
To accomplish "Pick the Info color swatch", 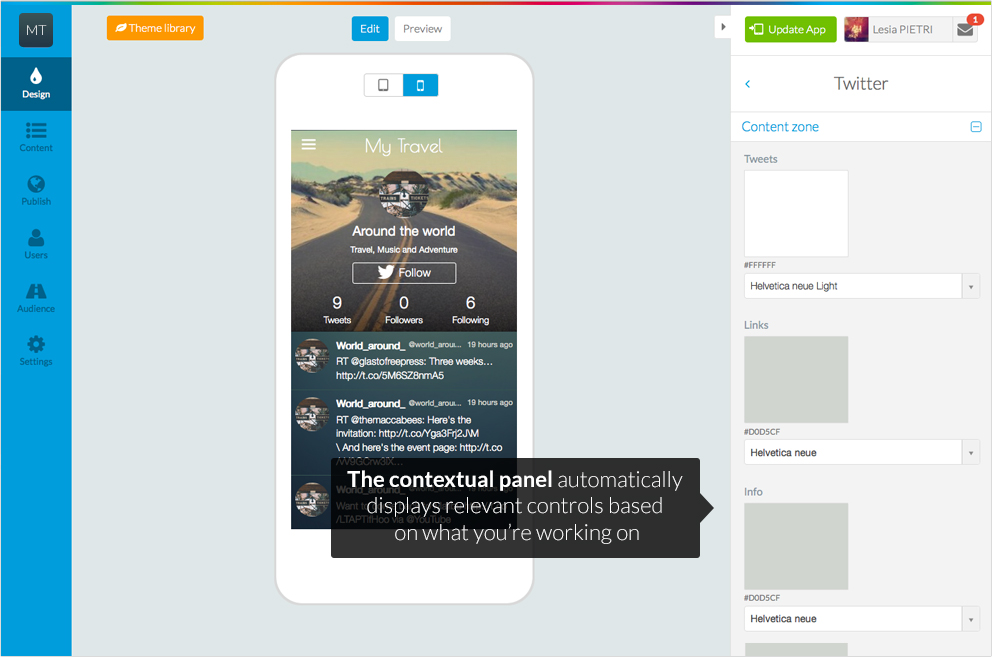I will (796, 546).
